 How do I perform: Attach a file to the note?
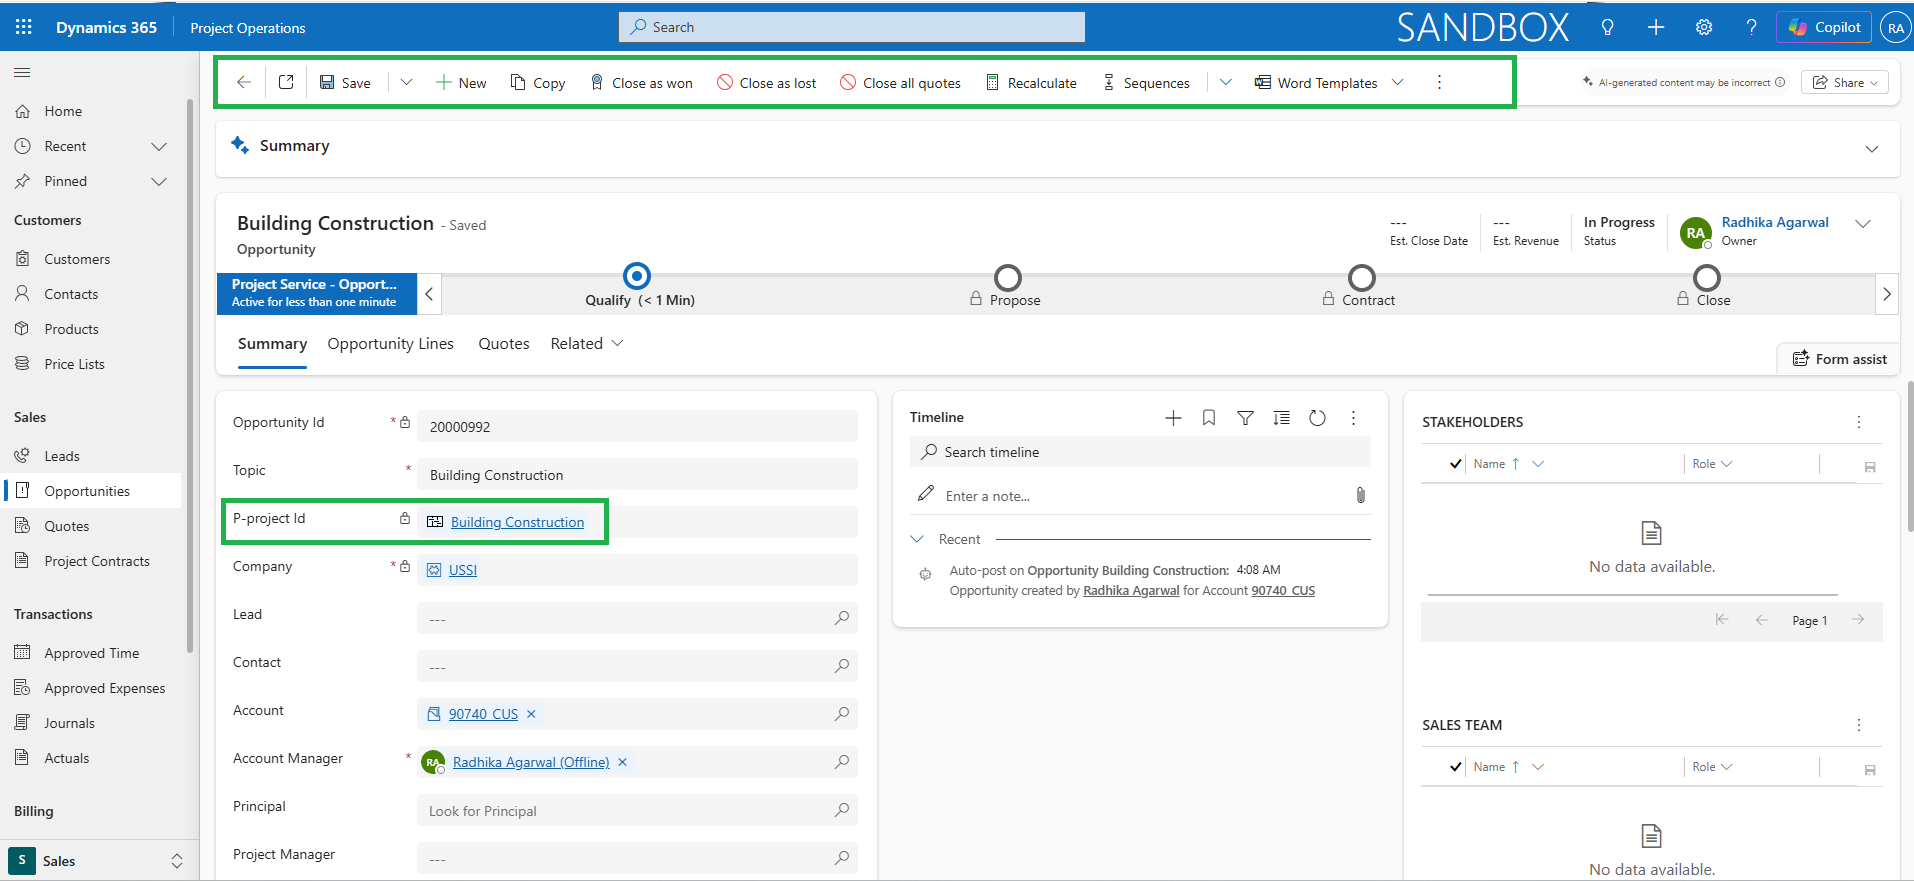tap(1360, 495)
